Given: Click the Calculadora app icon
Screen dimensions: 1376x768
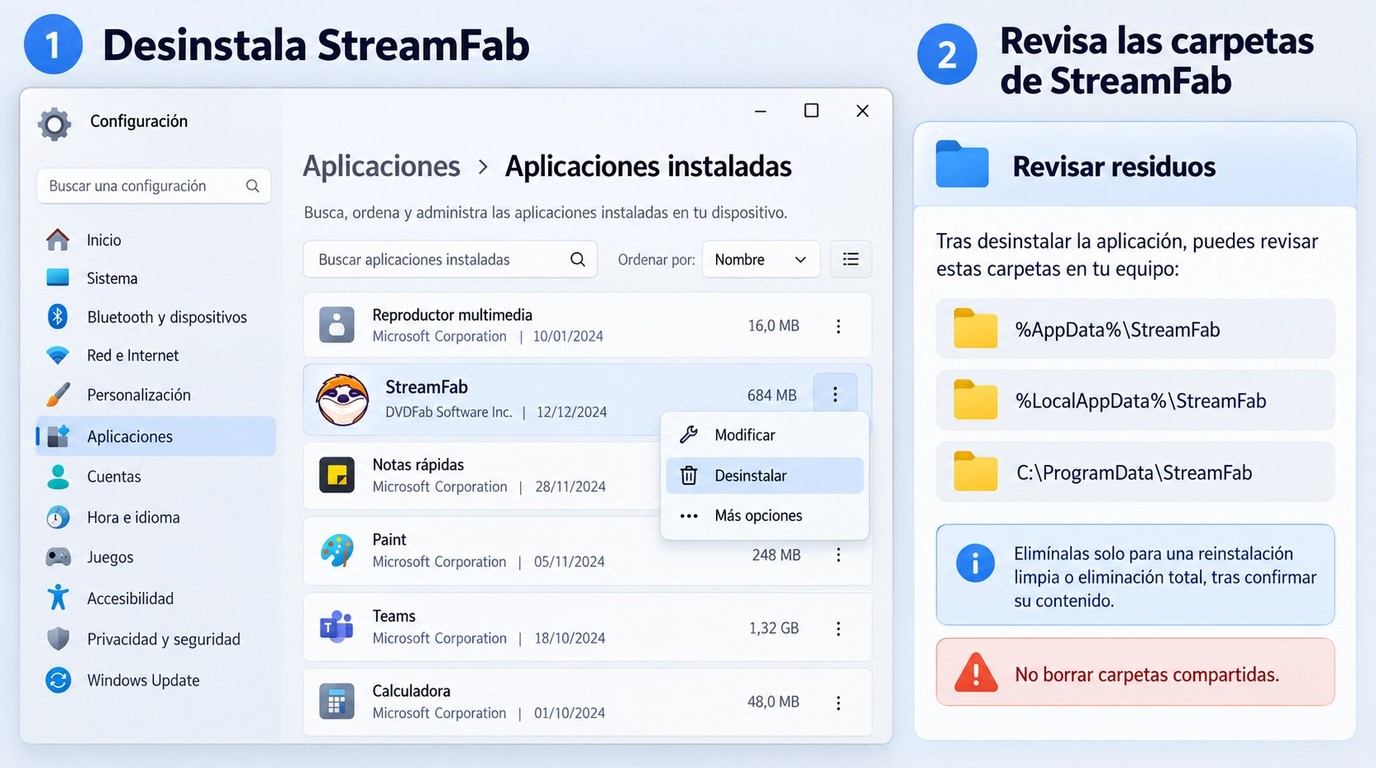Looking at the screenshot, I should tap(337, 701).
